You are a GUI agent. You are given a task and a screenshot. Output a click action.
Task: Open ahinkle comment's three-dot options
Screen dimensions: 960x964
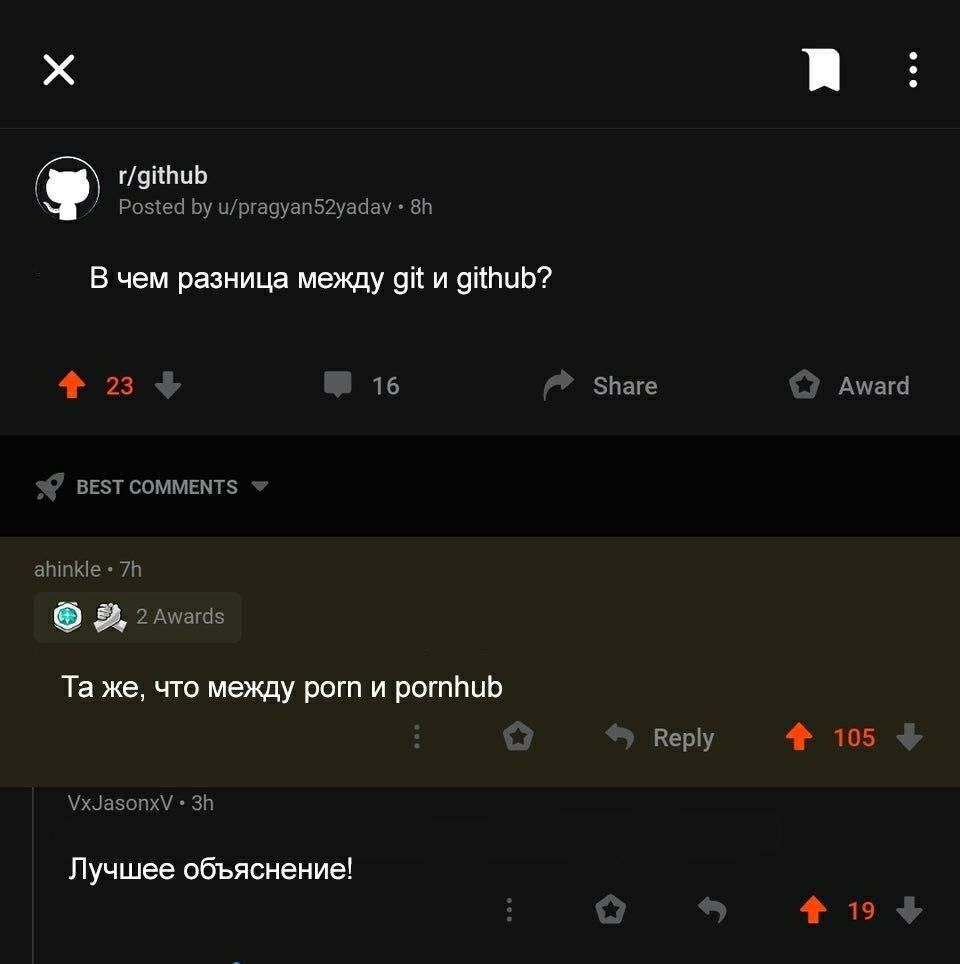coord(417,737)
